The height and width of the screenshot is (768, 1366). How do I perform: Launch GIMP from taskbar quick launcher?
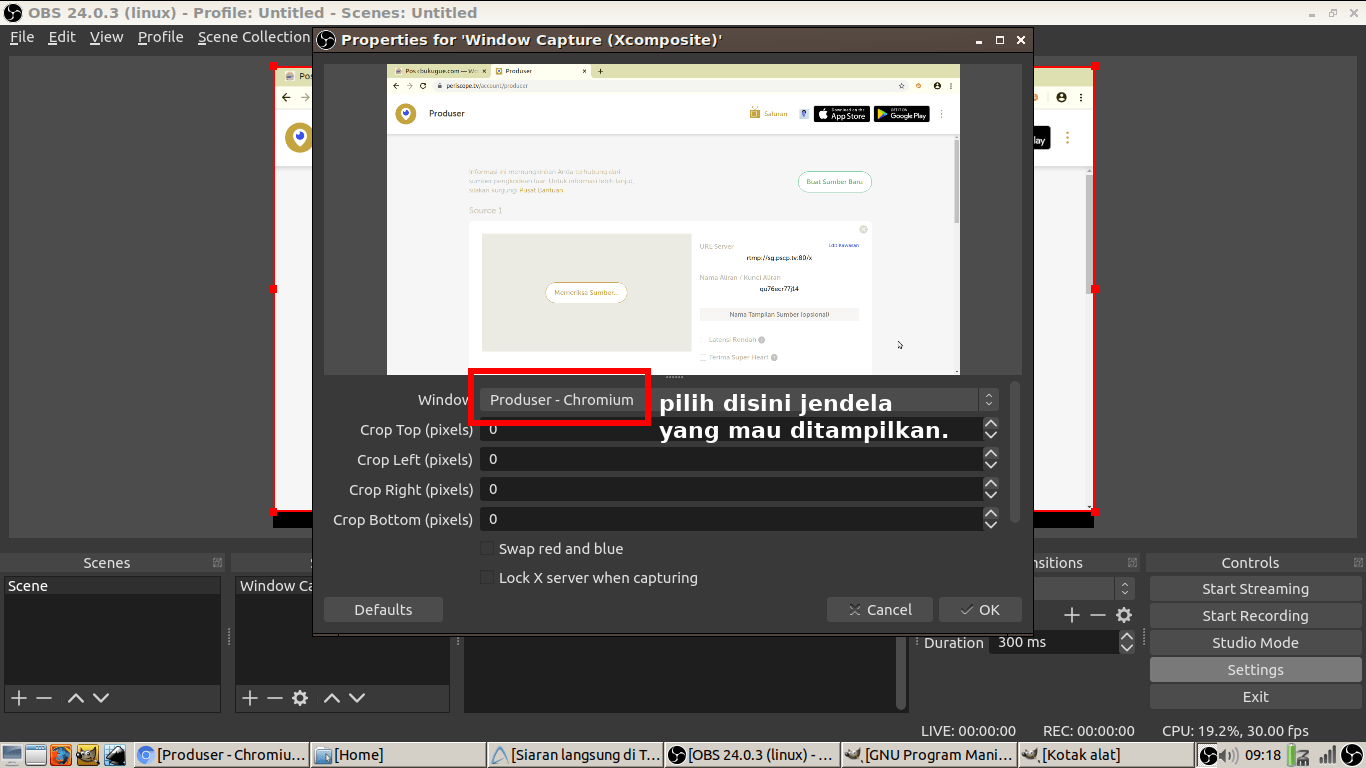[87, 755]
